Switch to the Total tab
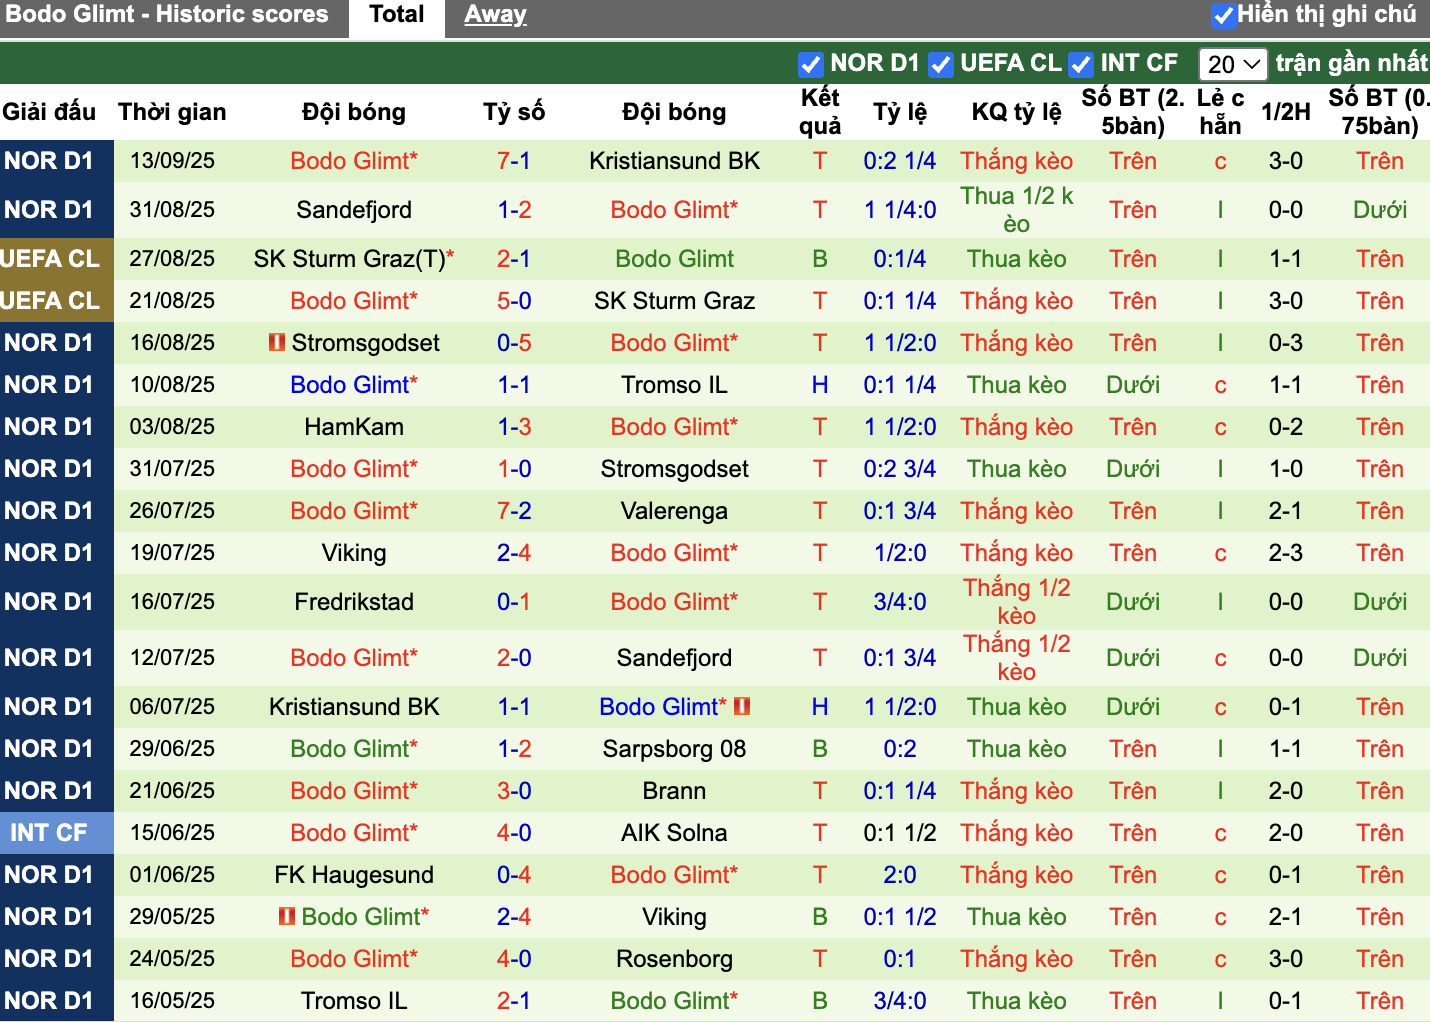This screenshot has width=1430, height=1022. [x=397, y=15]
